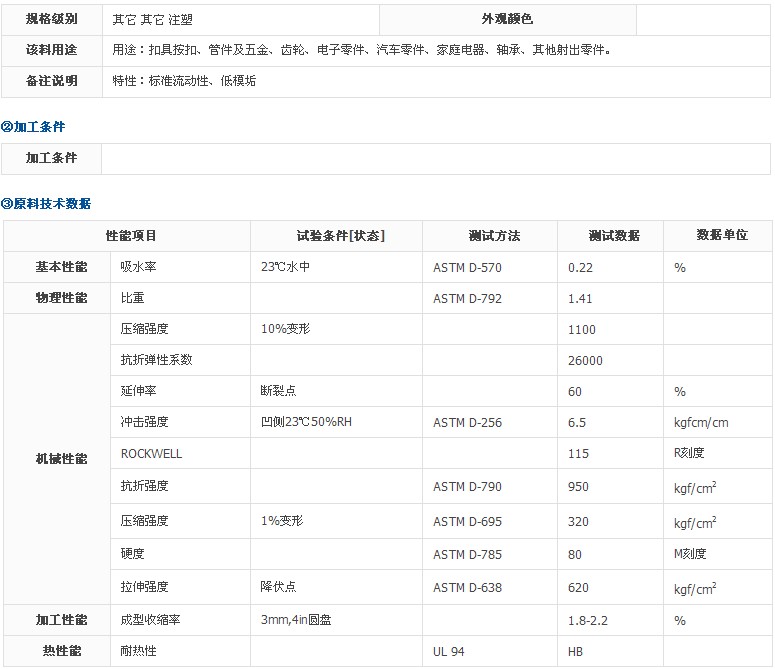The image size is (775, 669).
Task: Select the 基本性能 category cell
Action: point(61,267)
